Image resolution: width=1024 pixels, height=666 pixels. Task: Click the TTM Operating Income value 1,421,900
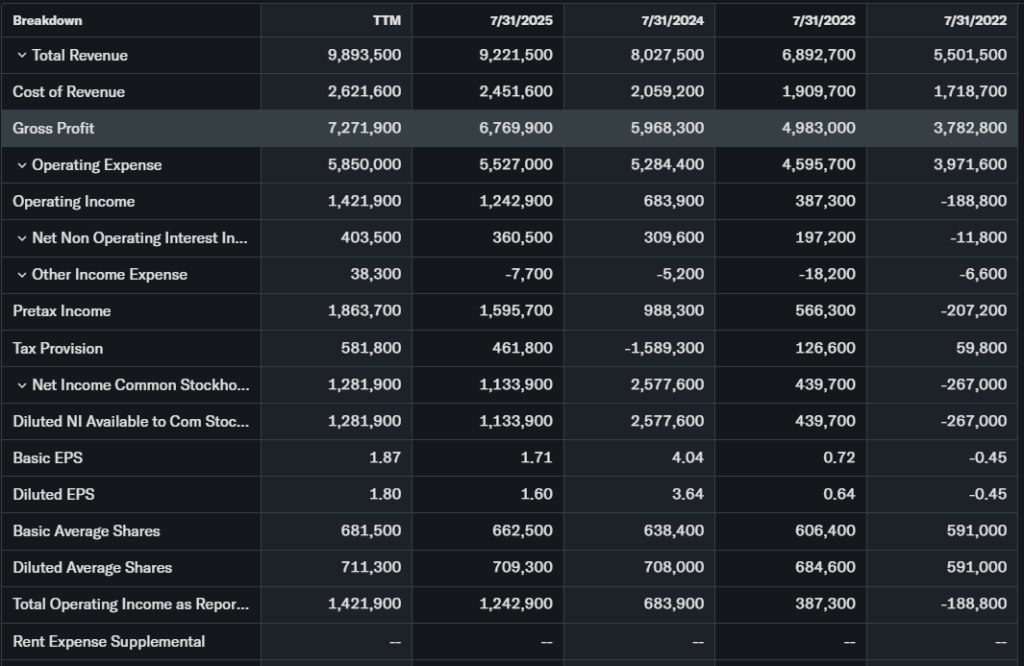pyautogui.click(x=364, y=202)
